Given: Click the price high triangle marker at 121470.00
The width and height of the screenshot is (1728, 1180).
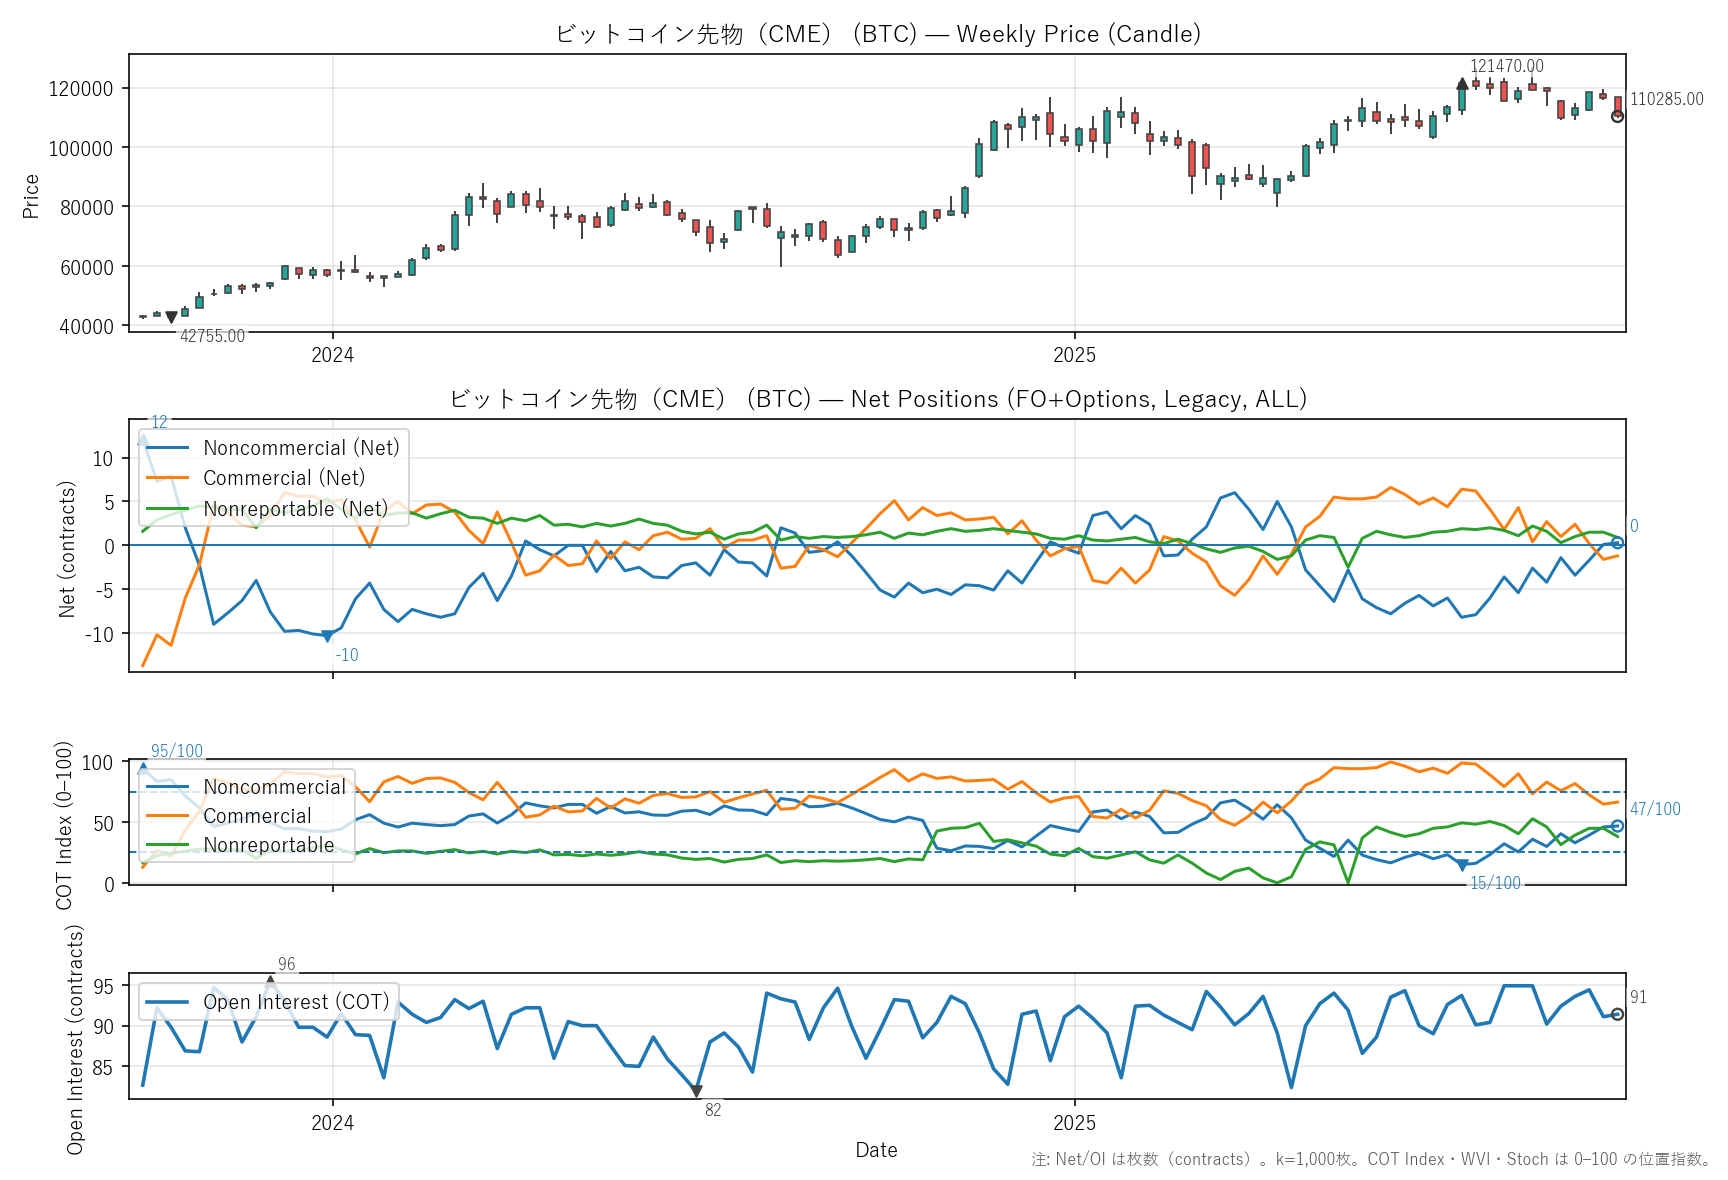Looking at the screenshot, I should pyautogui.click(x=1462, y=85).
